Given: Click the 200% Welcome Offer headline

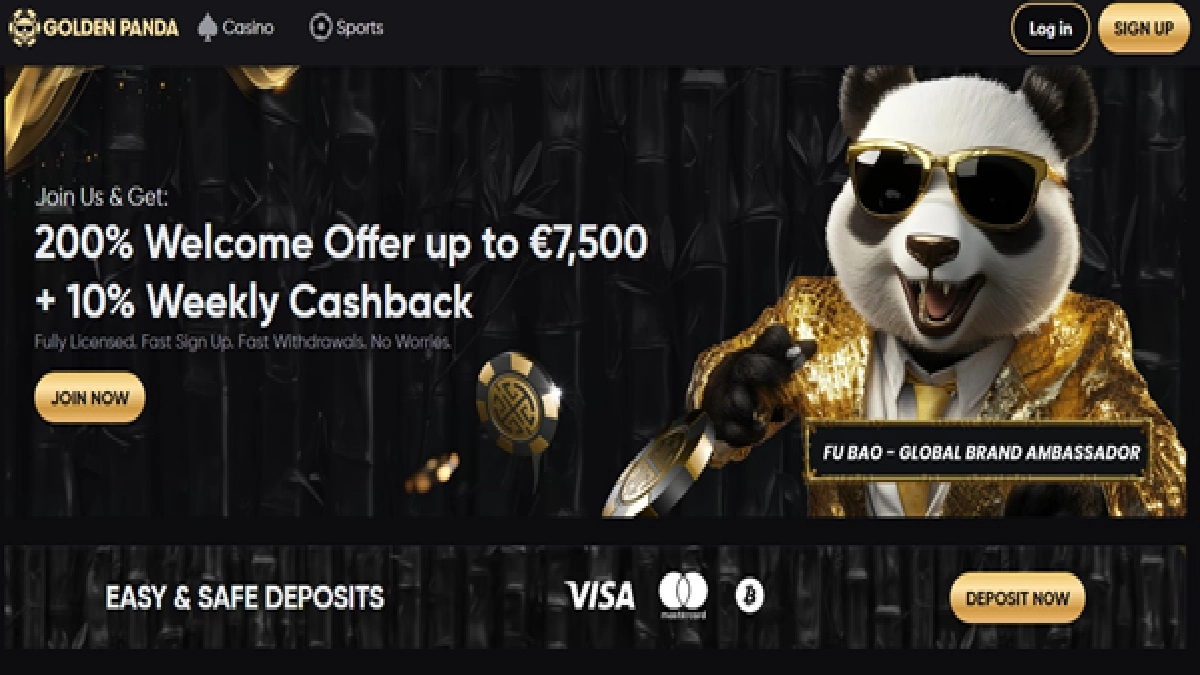Looking at the screenshot, I should tap(341, 244).
